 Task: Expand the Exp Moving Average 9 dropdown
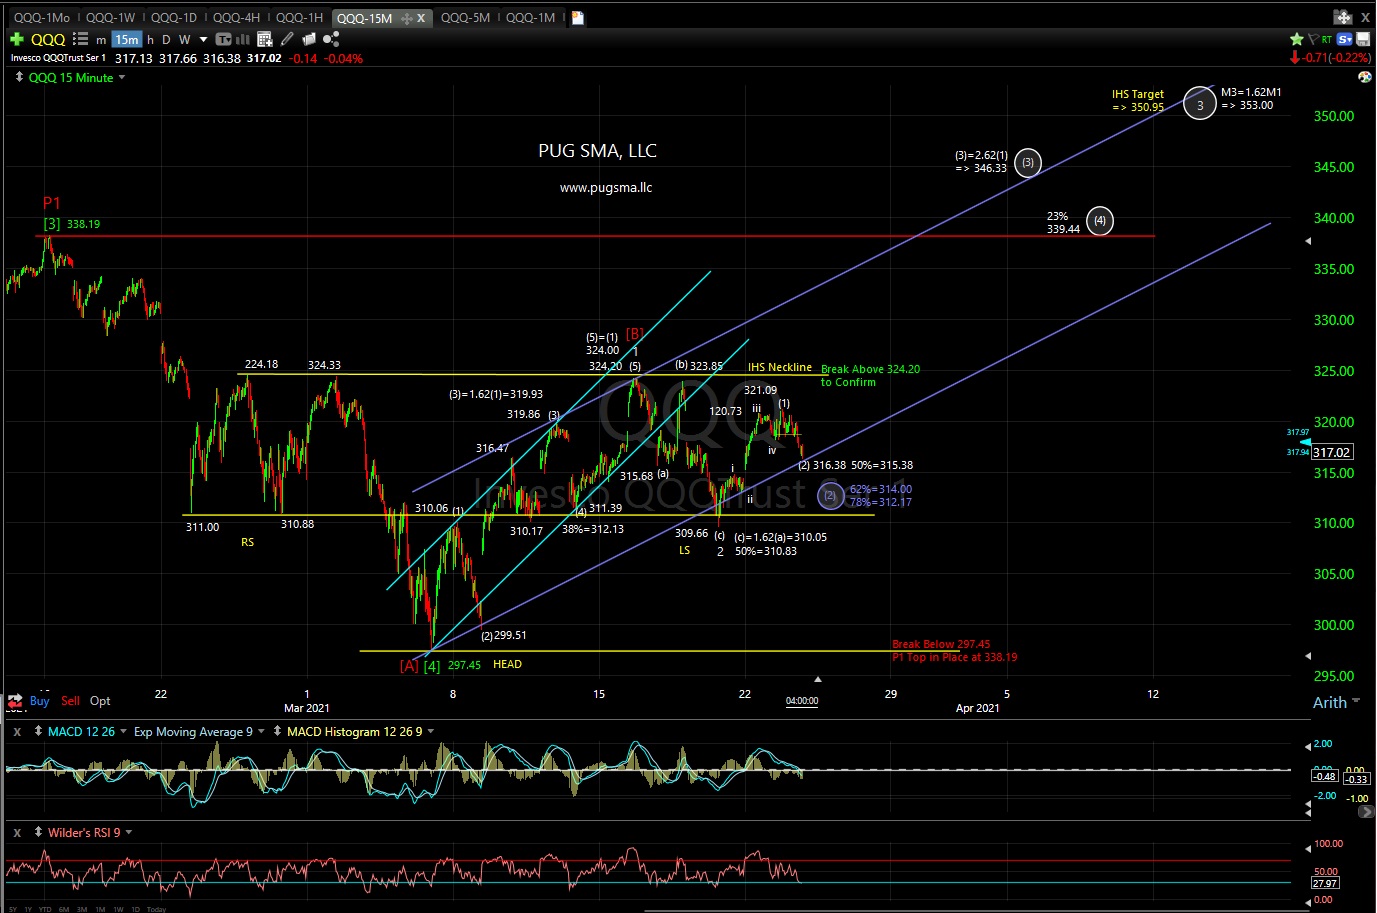(262, 731)
